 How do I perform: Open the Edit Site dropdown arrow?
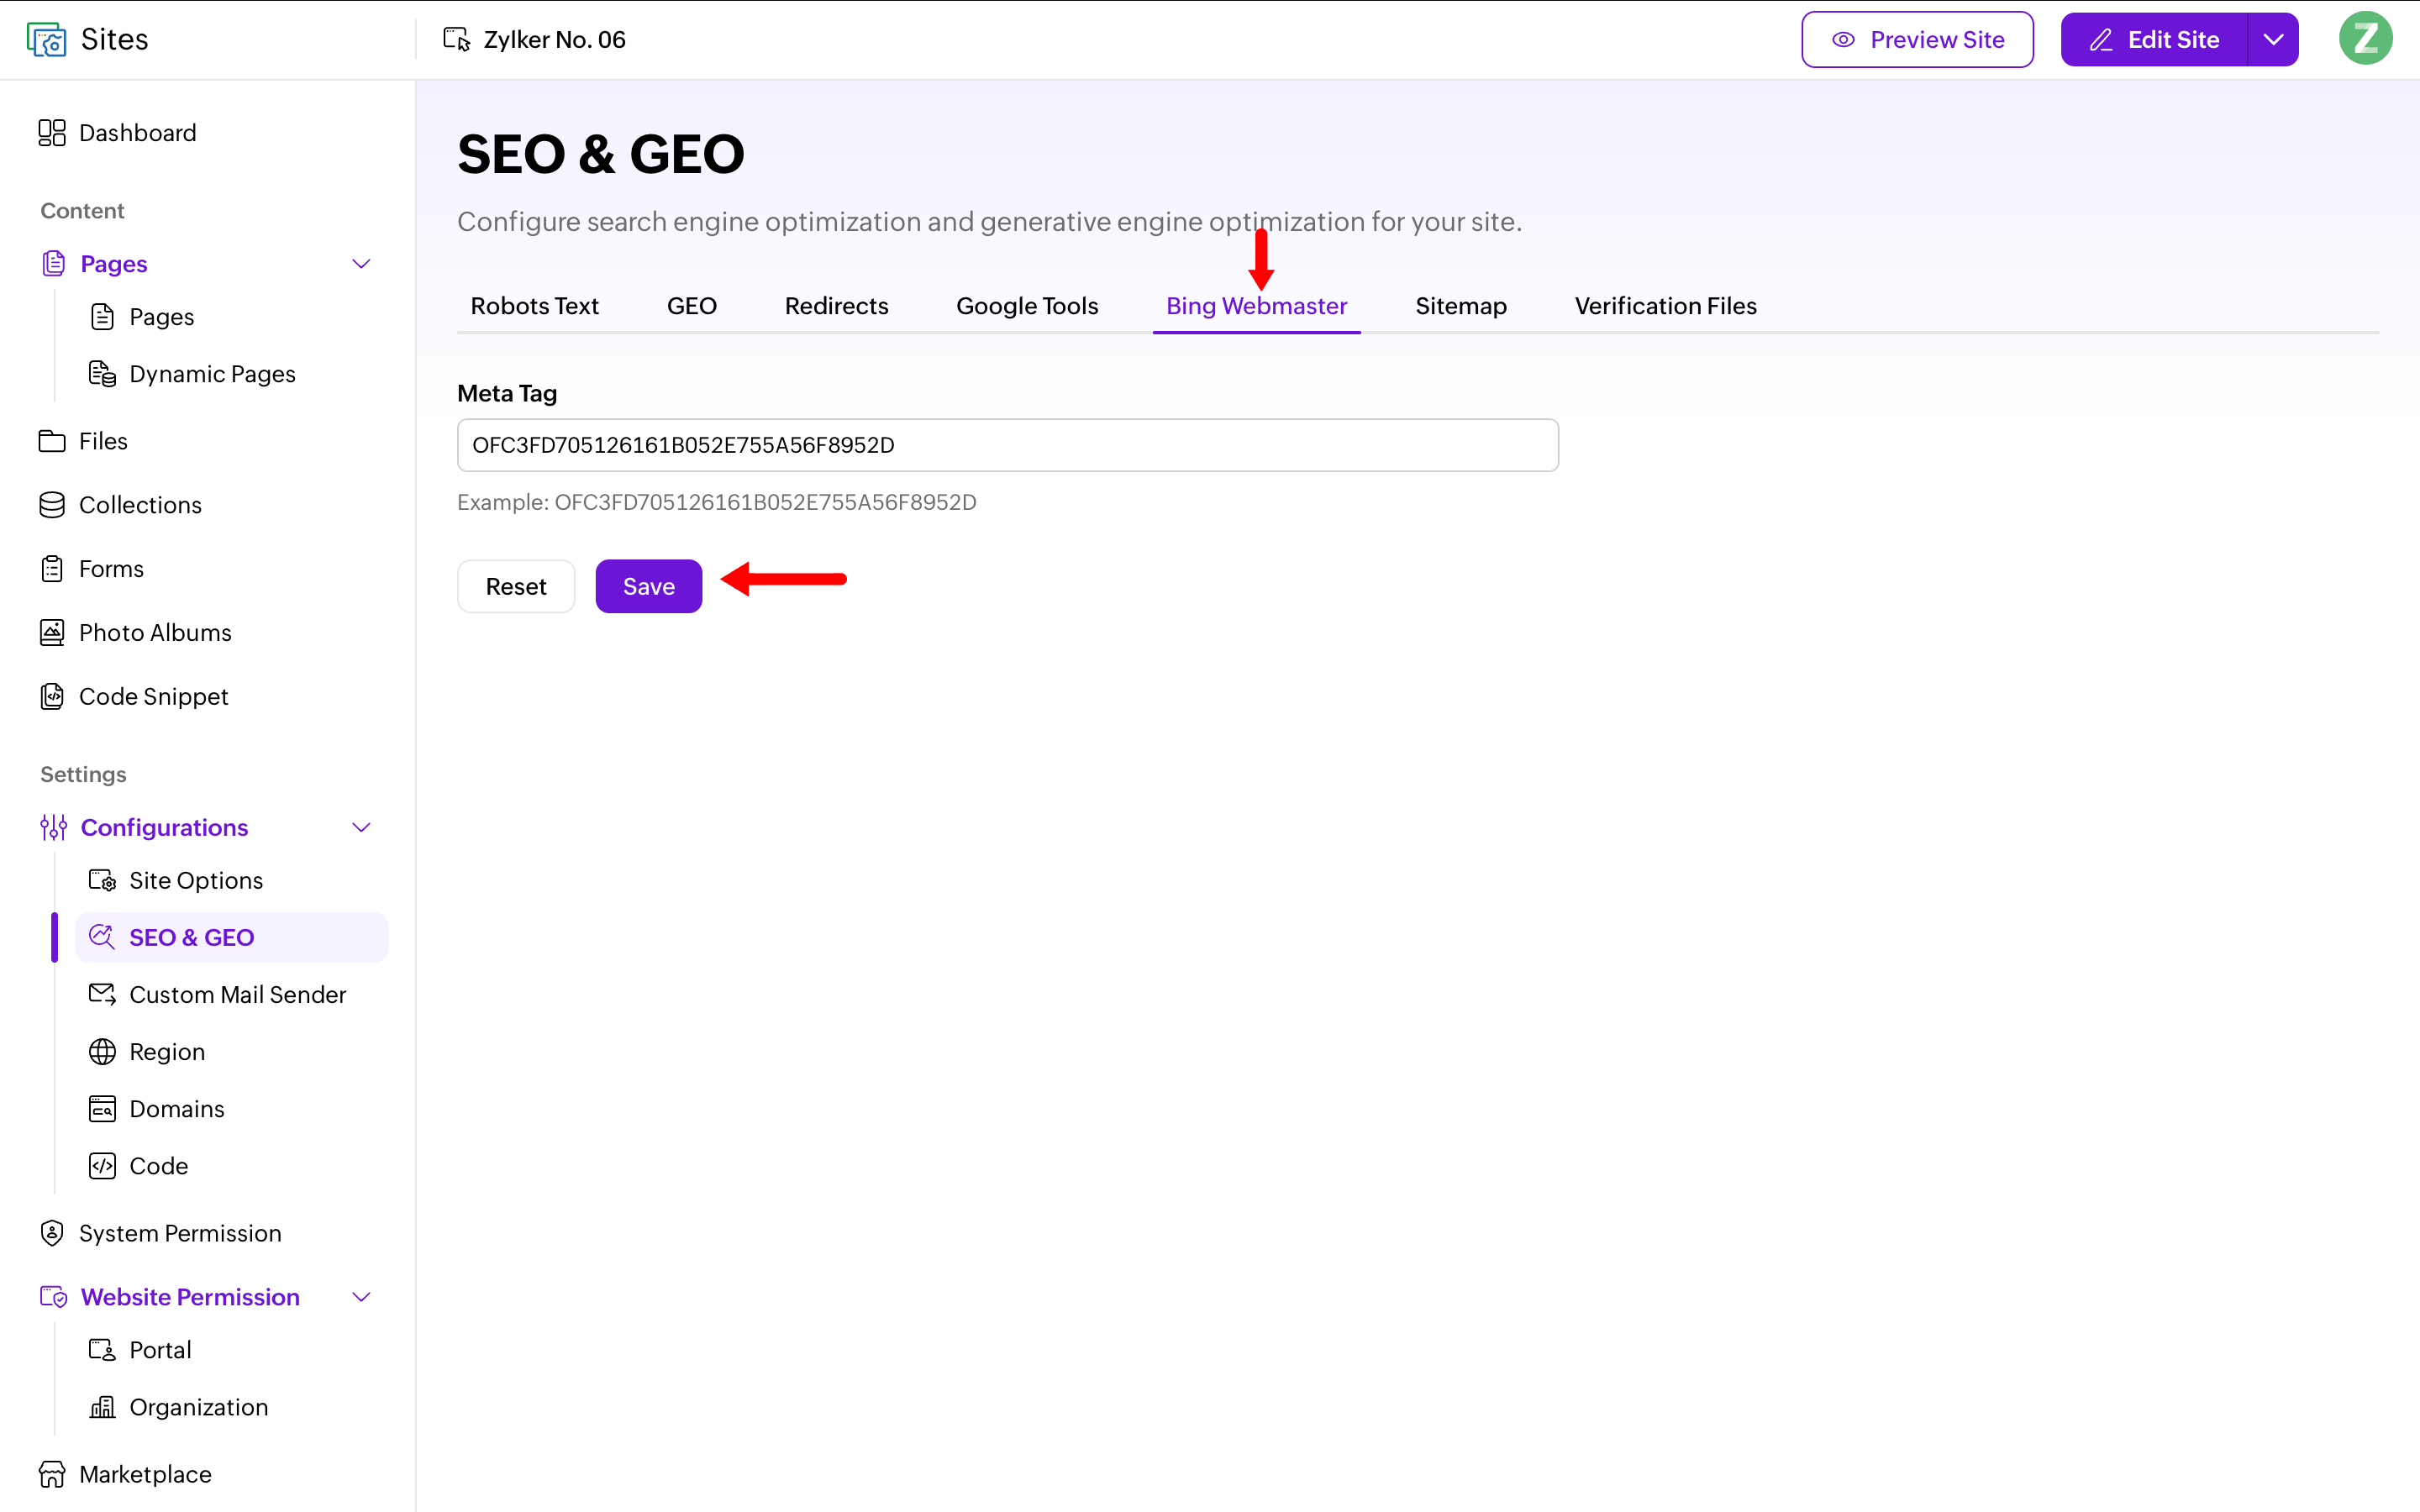tap(2273, 40)
